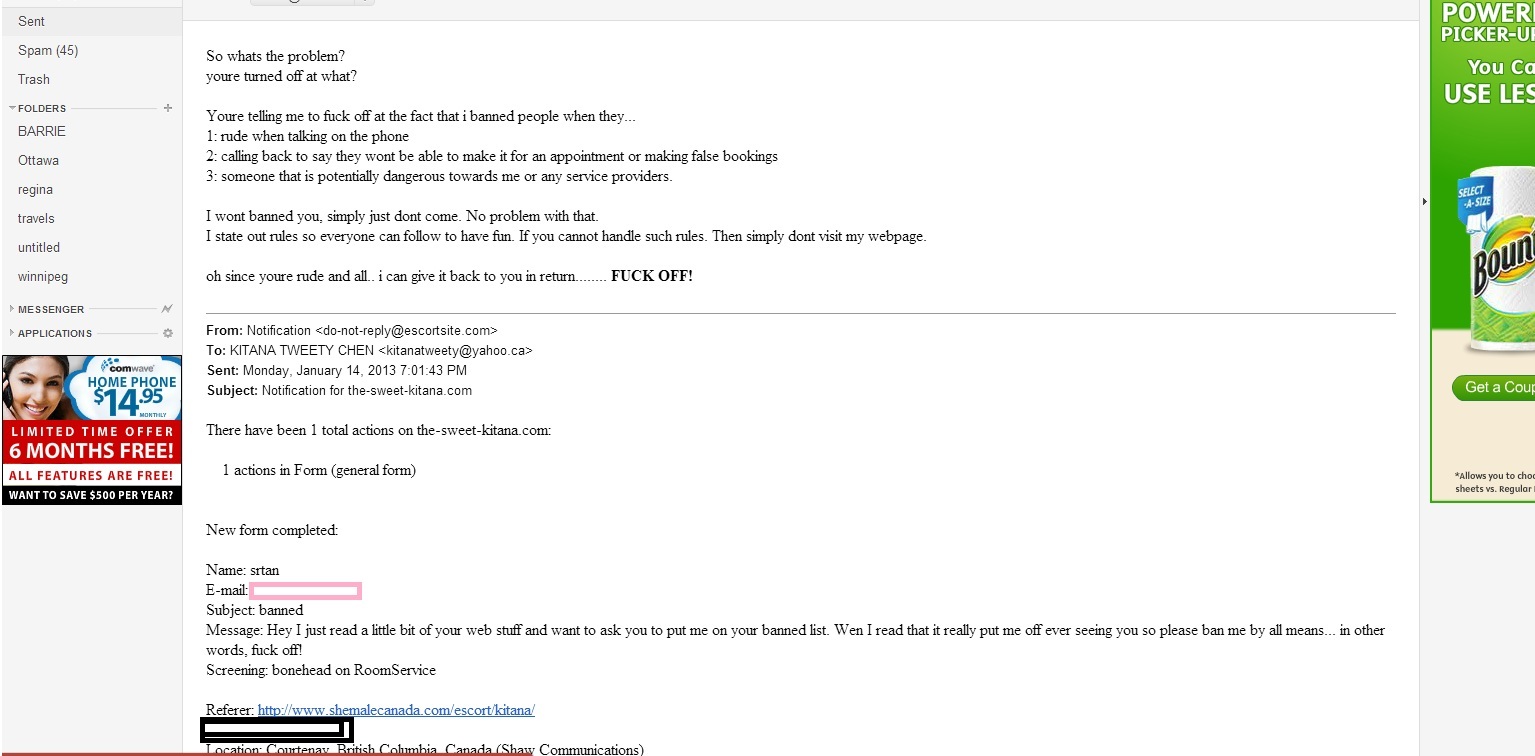Screen dimensions: 1535x756
Task: Click the Get a Coupon button
Action: [x=1493, y=387]
